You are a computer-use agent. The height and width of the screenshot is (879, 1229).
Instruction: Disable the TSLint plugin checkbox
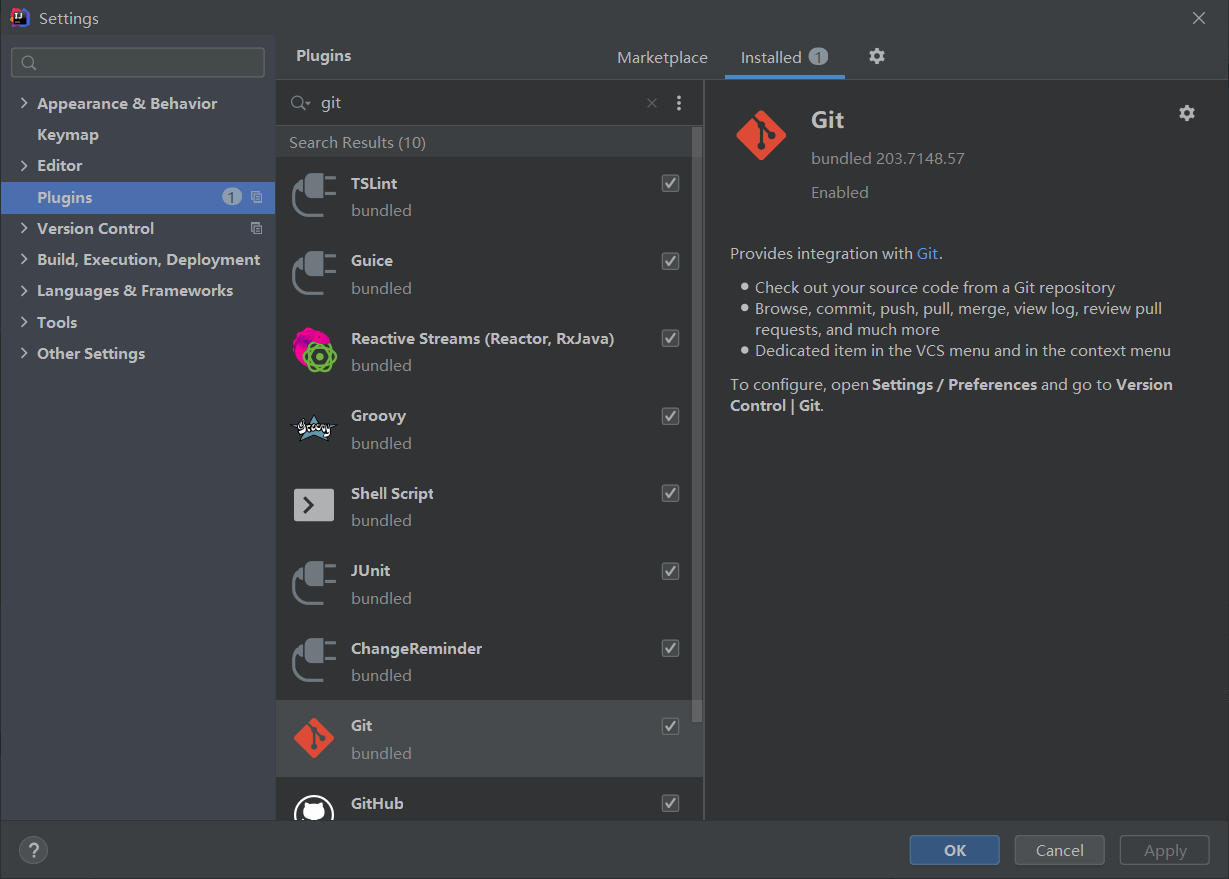[x=670, y=183]
